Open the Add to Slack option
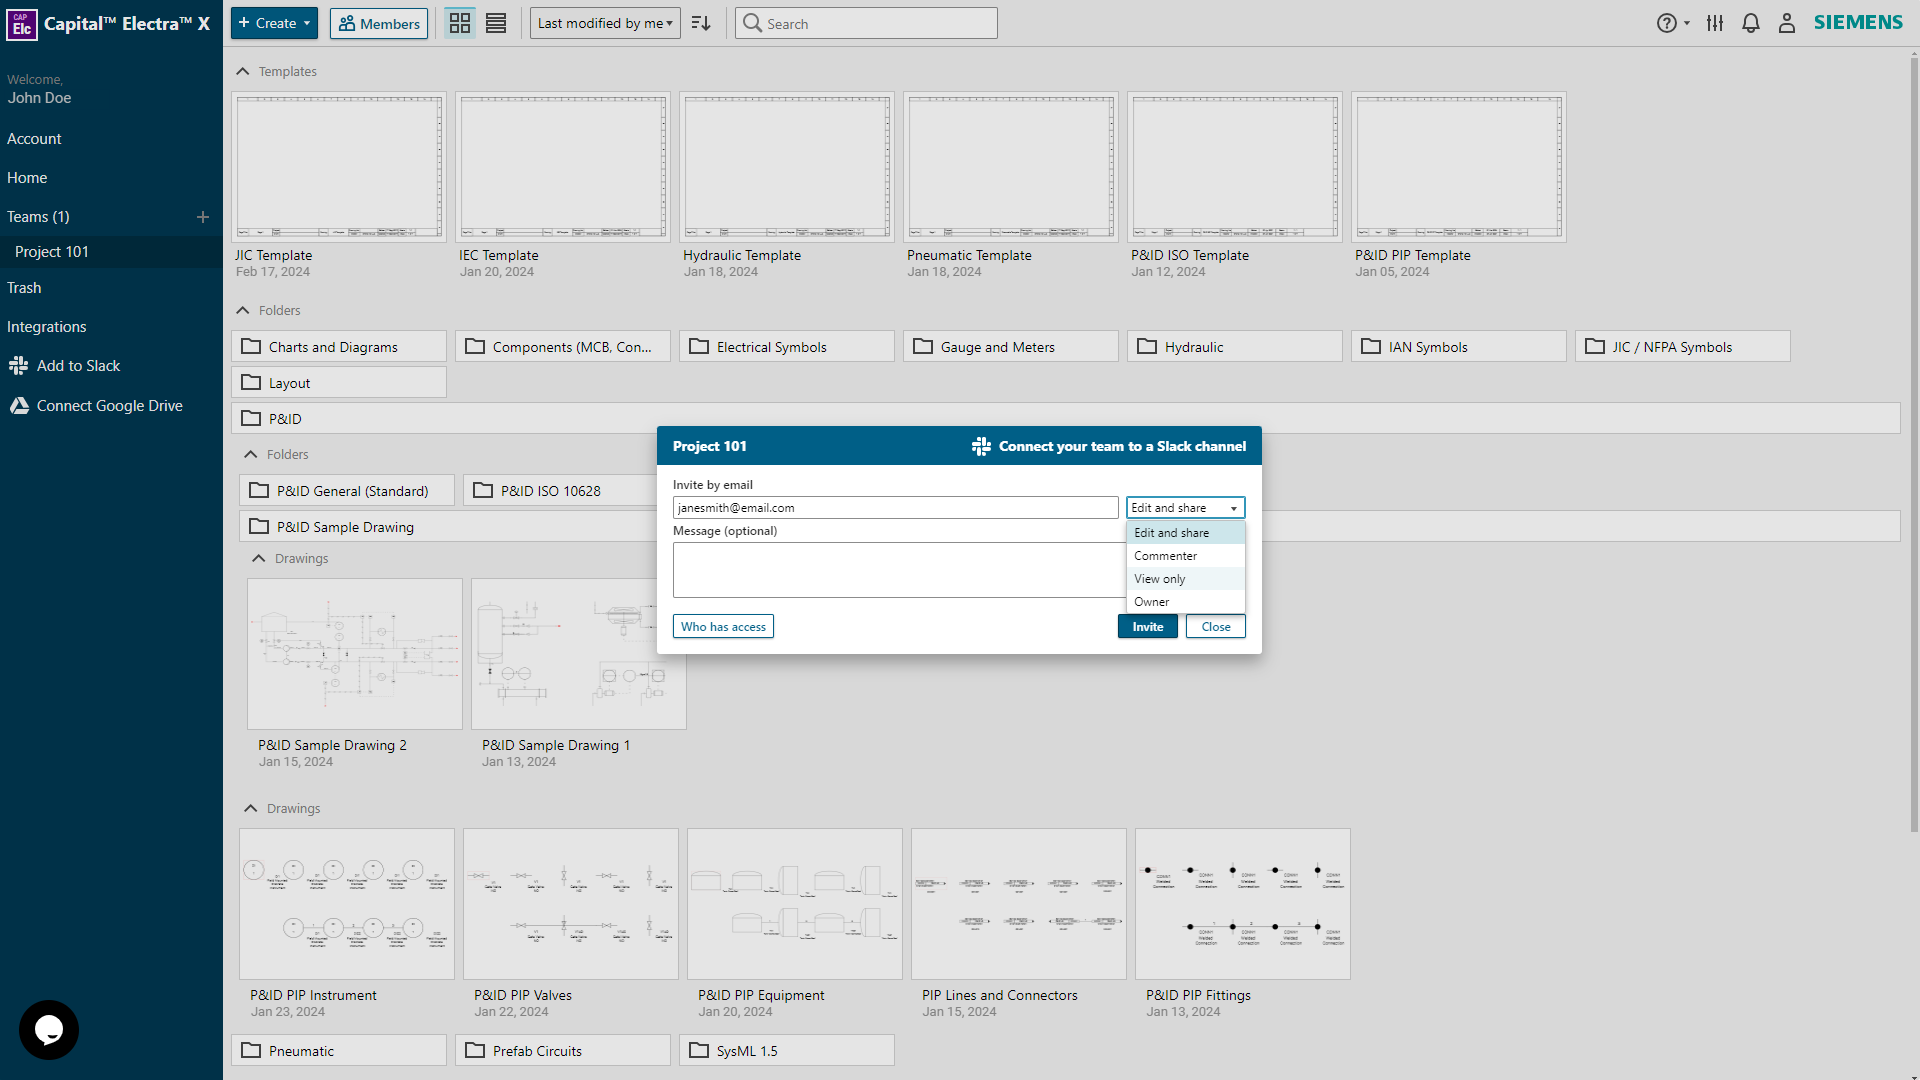 click(x=76, y=365)
